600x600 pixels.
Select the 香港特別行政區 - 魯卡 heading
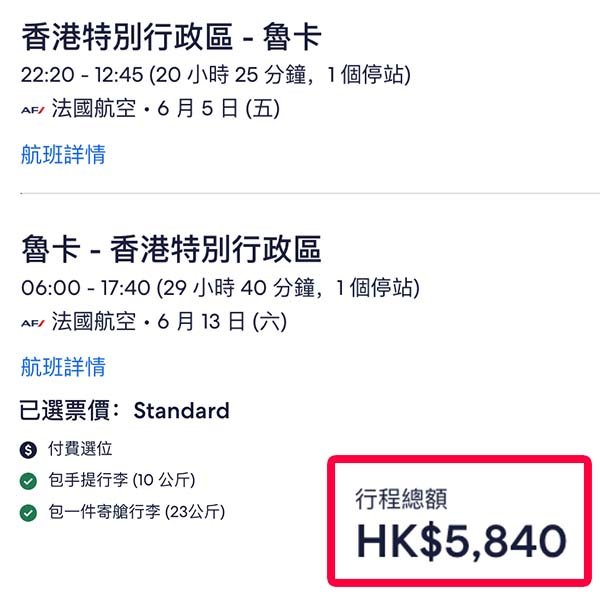(x=171, y=36)
